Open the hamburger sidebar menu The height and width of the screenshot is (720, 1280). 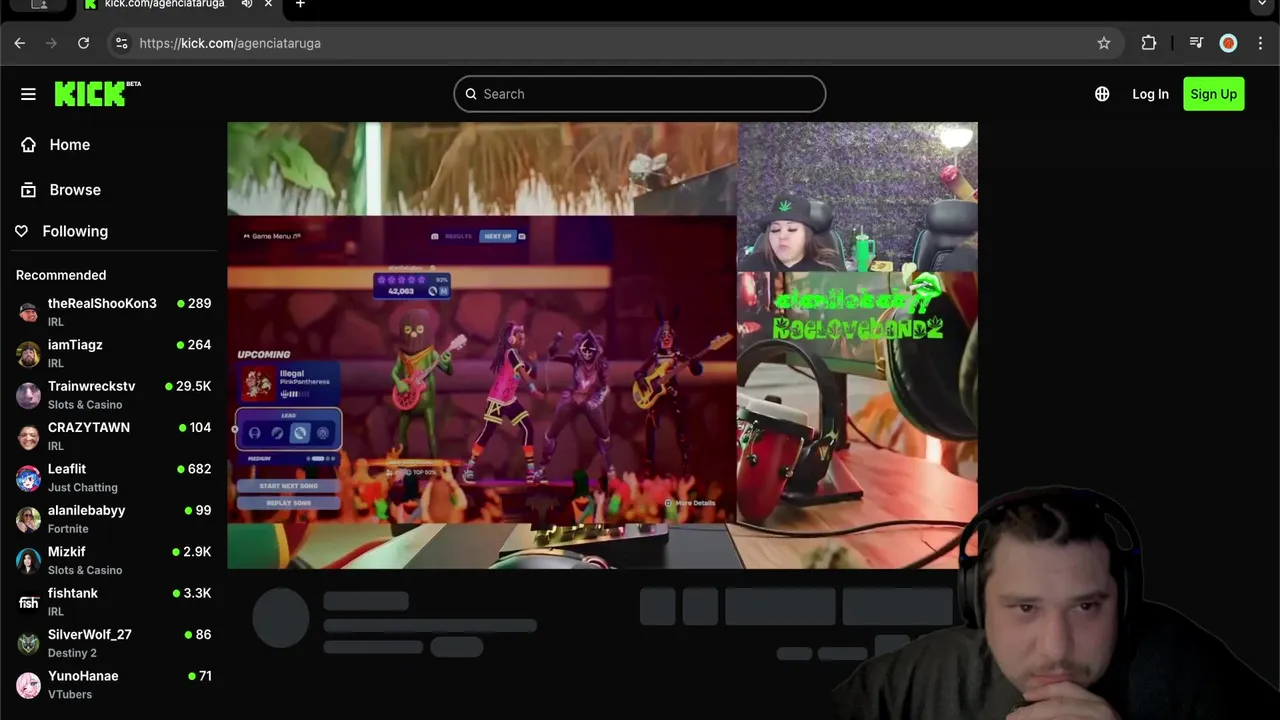(28, 94)
